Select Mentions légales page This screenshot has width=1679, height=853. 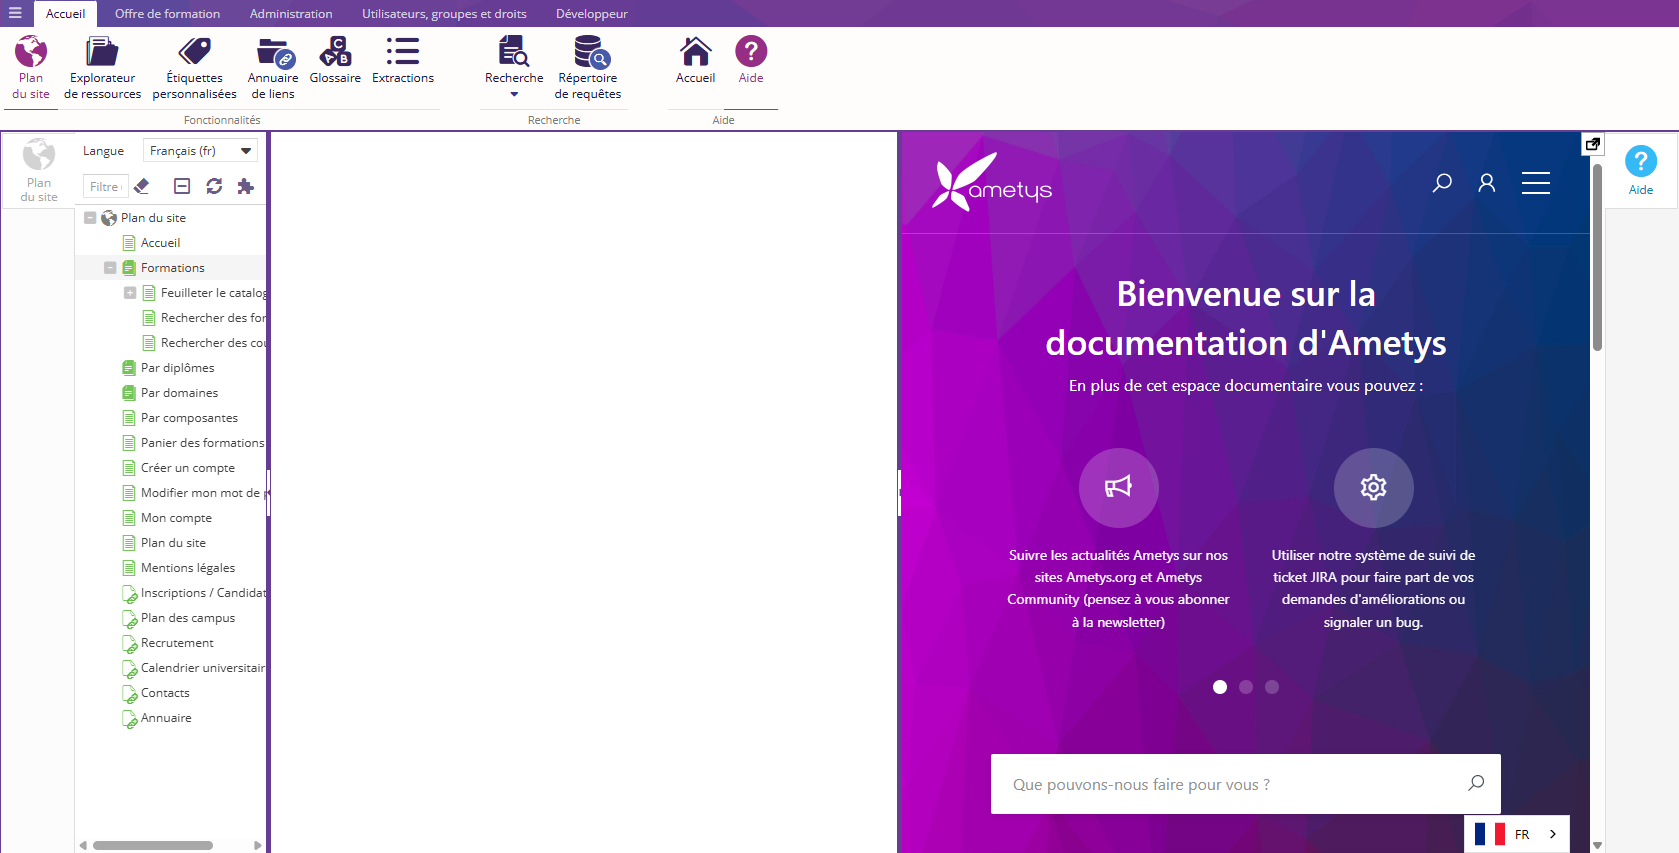[x=187, y=567]
